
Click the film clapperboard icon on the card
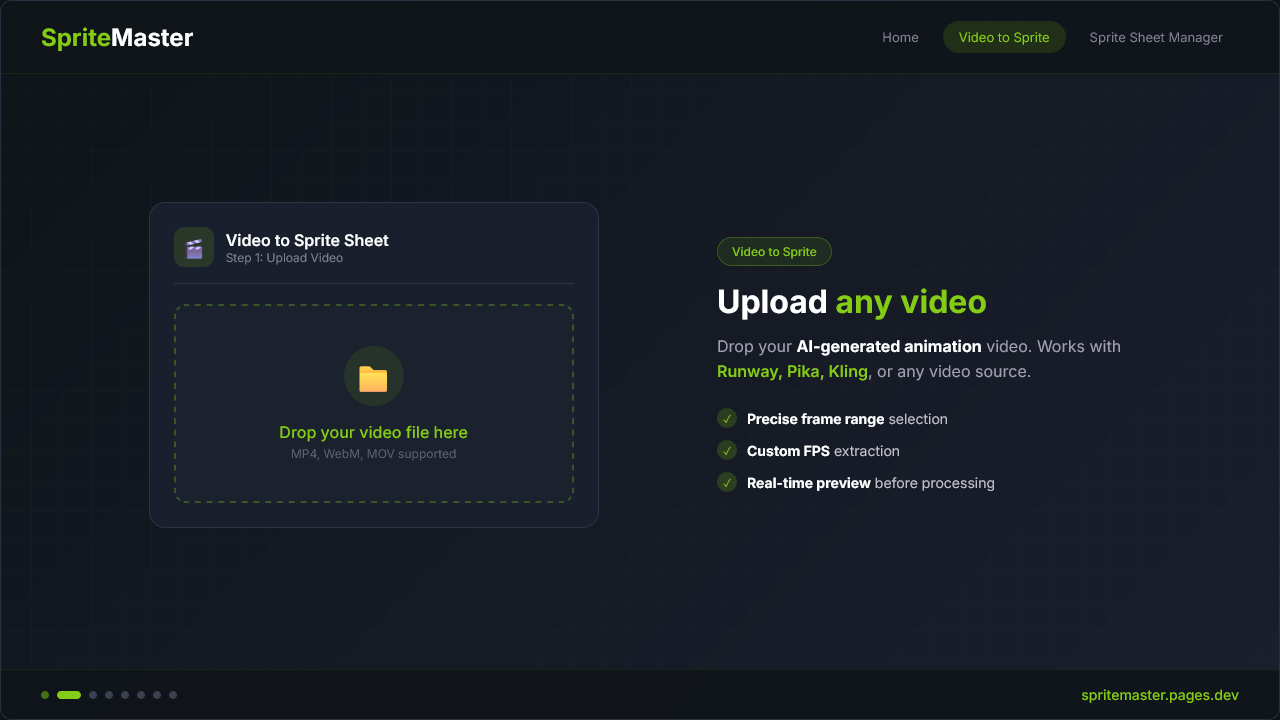[x=194, y=247]
